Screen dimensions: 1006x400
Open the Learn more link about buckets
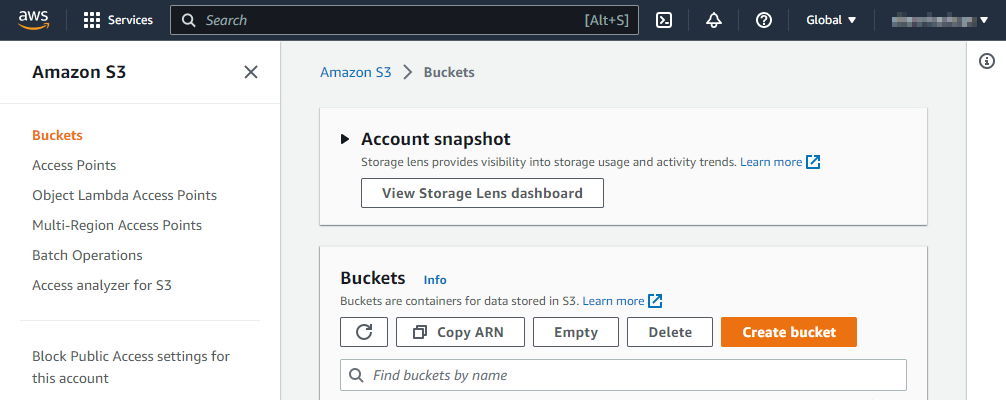[x=613, y=300]
